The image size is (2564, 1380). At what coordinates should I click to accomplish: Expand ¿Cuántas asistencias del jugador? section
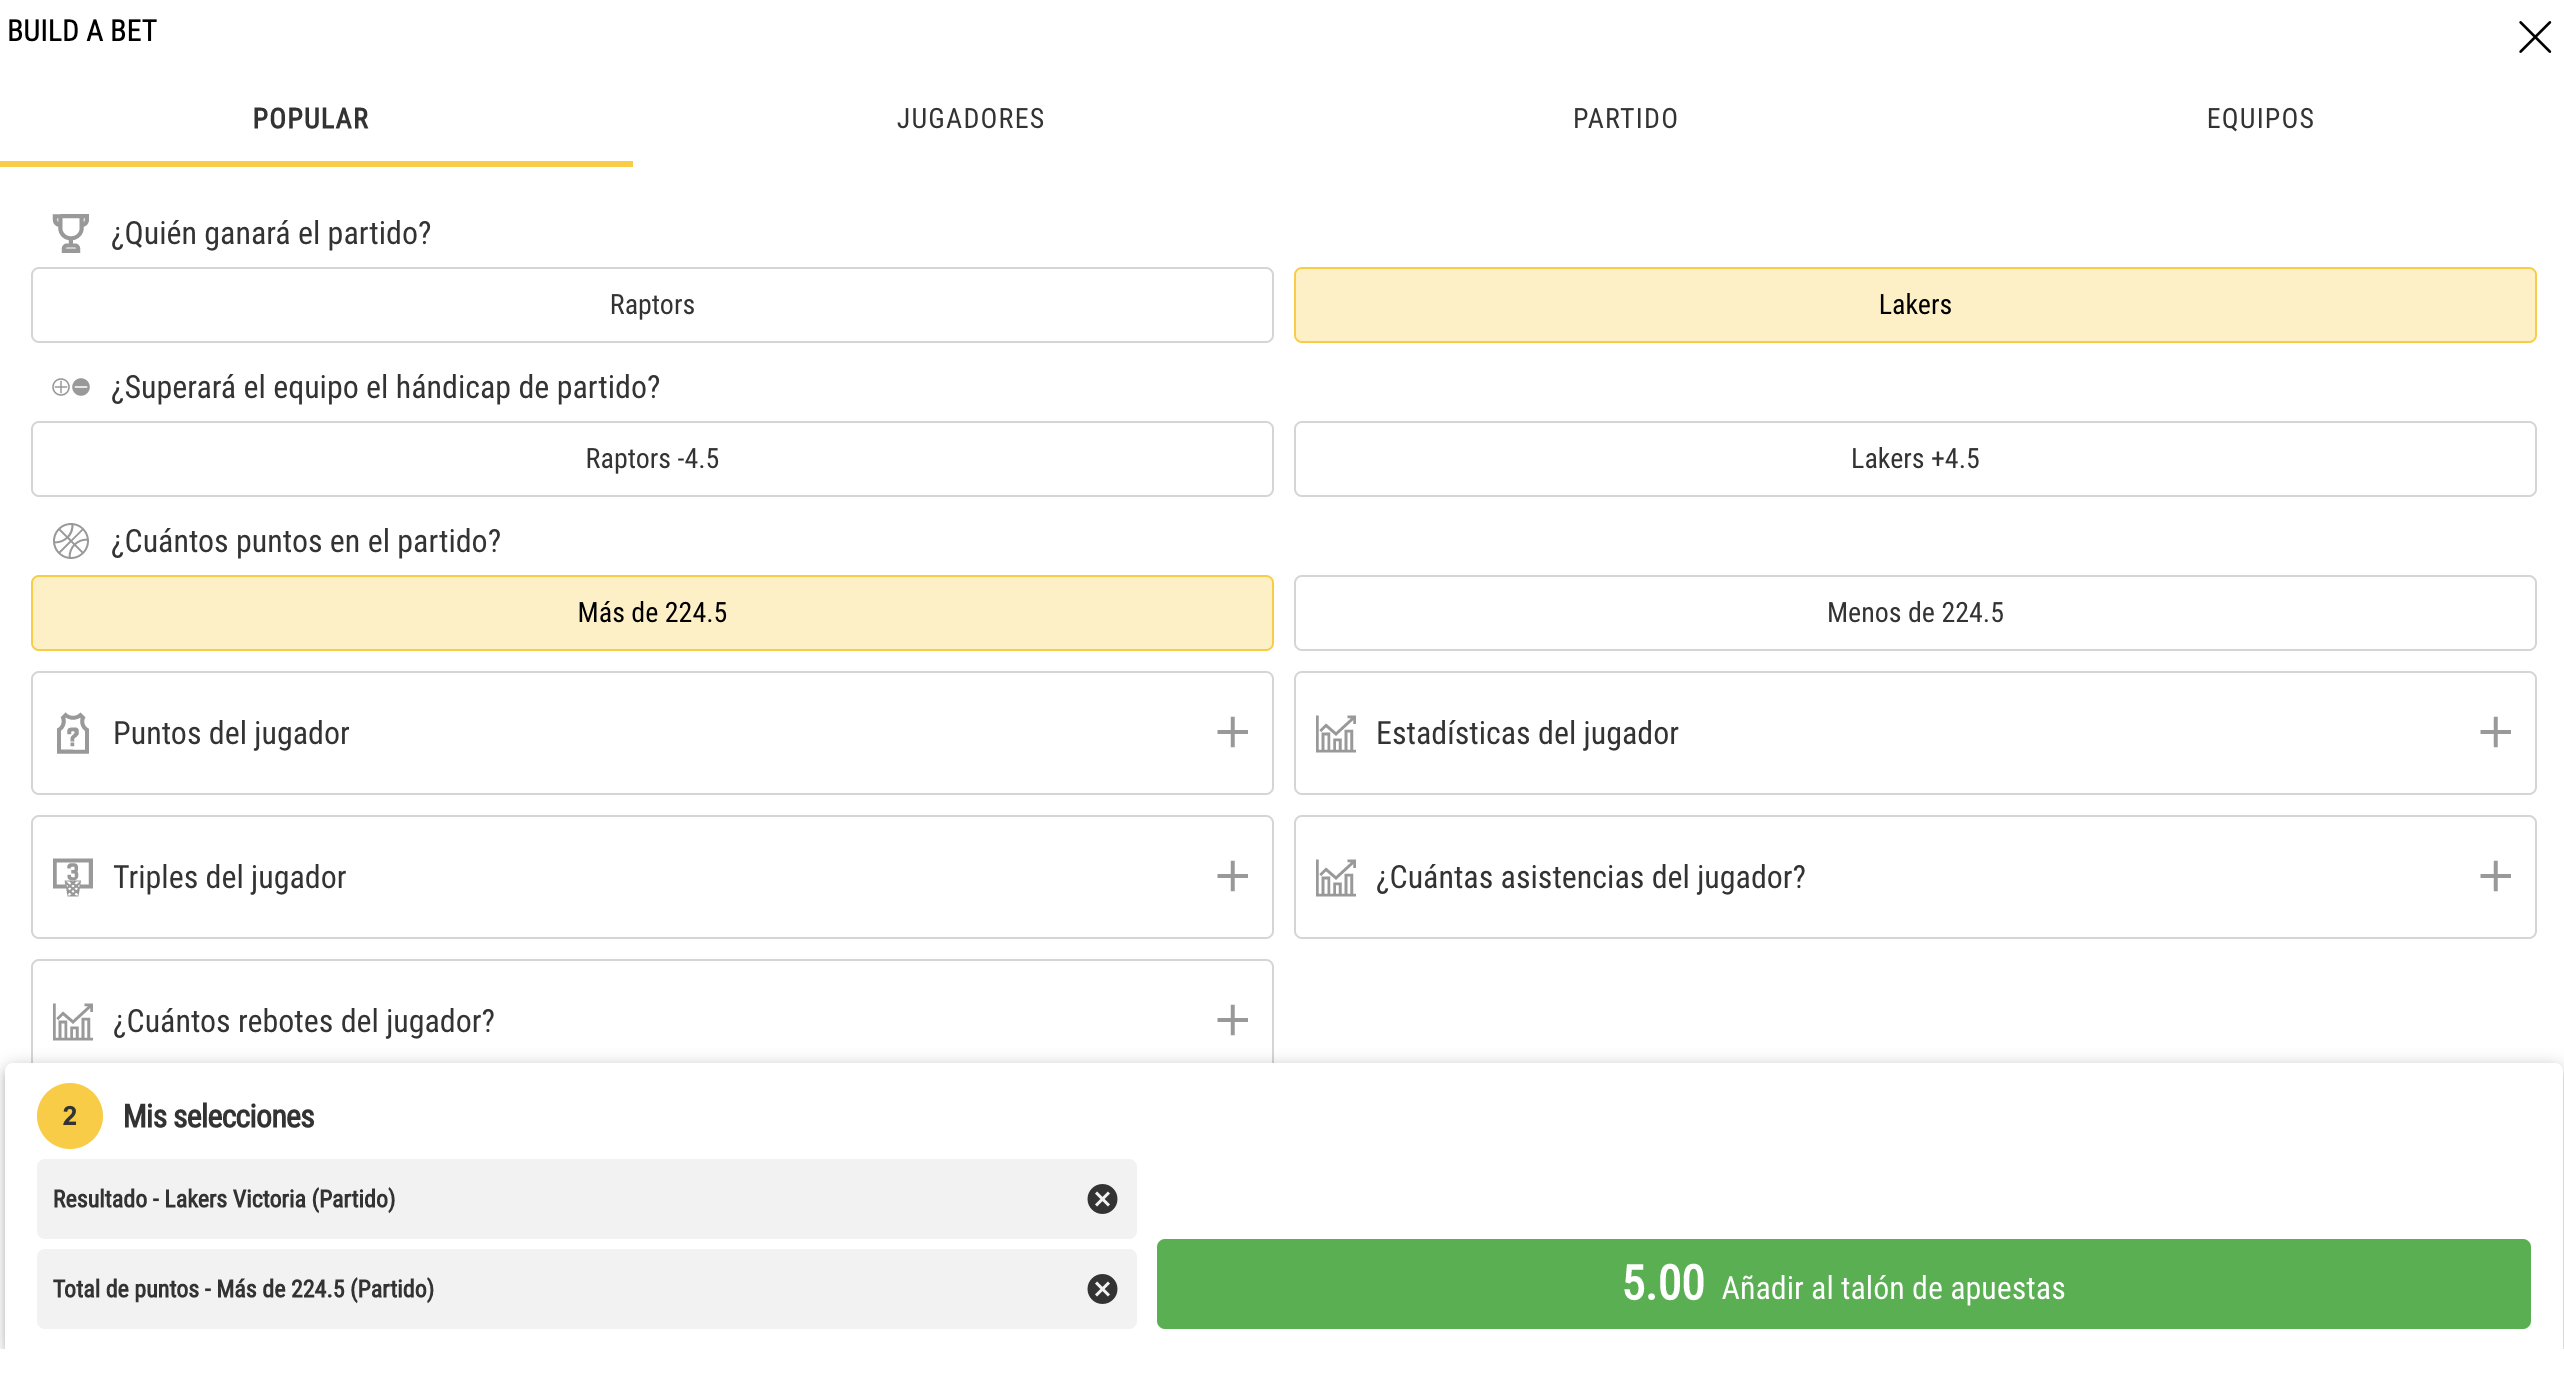(x=1915, y=877)
